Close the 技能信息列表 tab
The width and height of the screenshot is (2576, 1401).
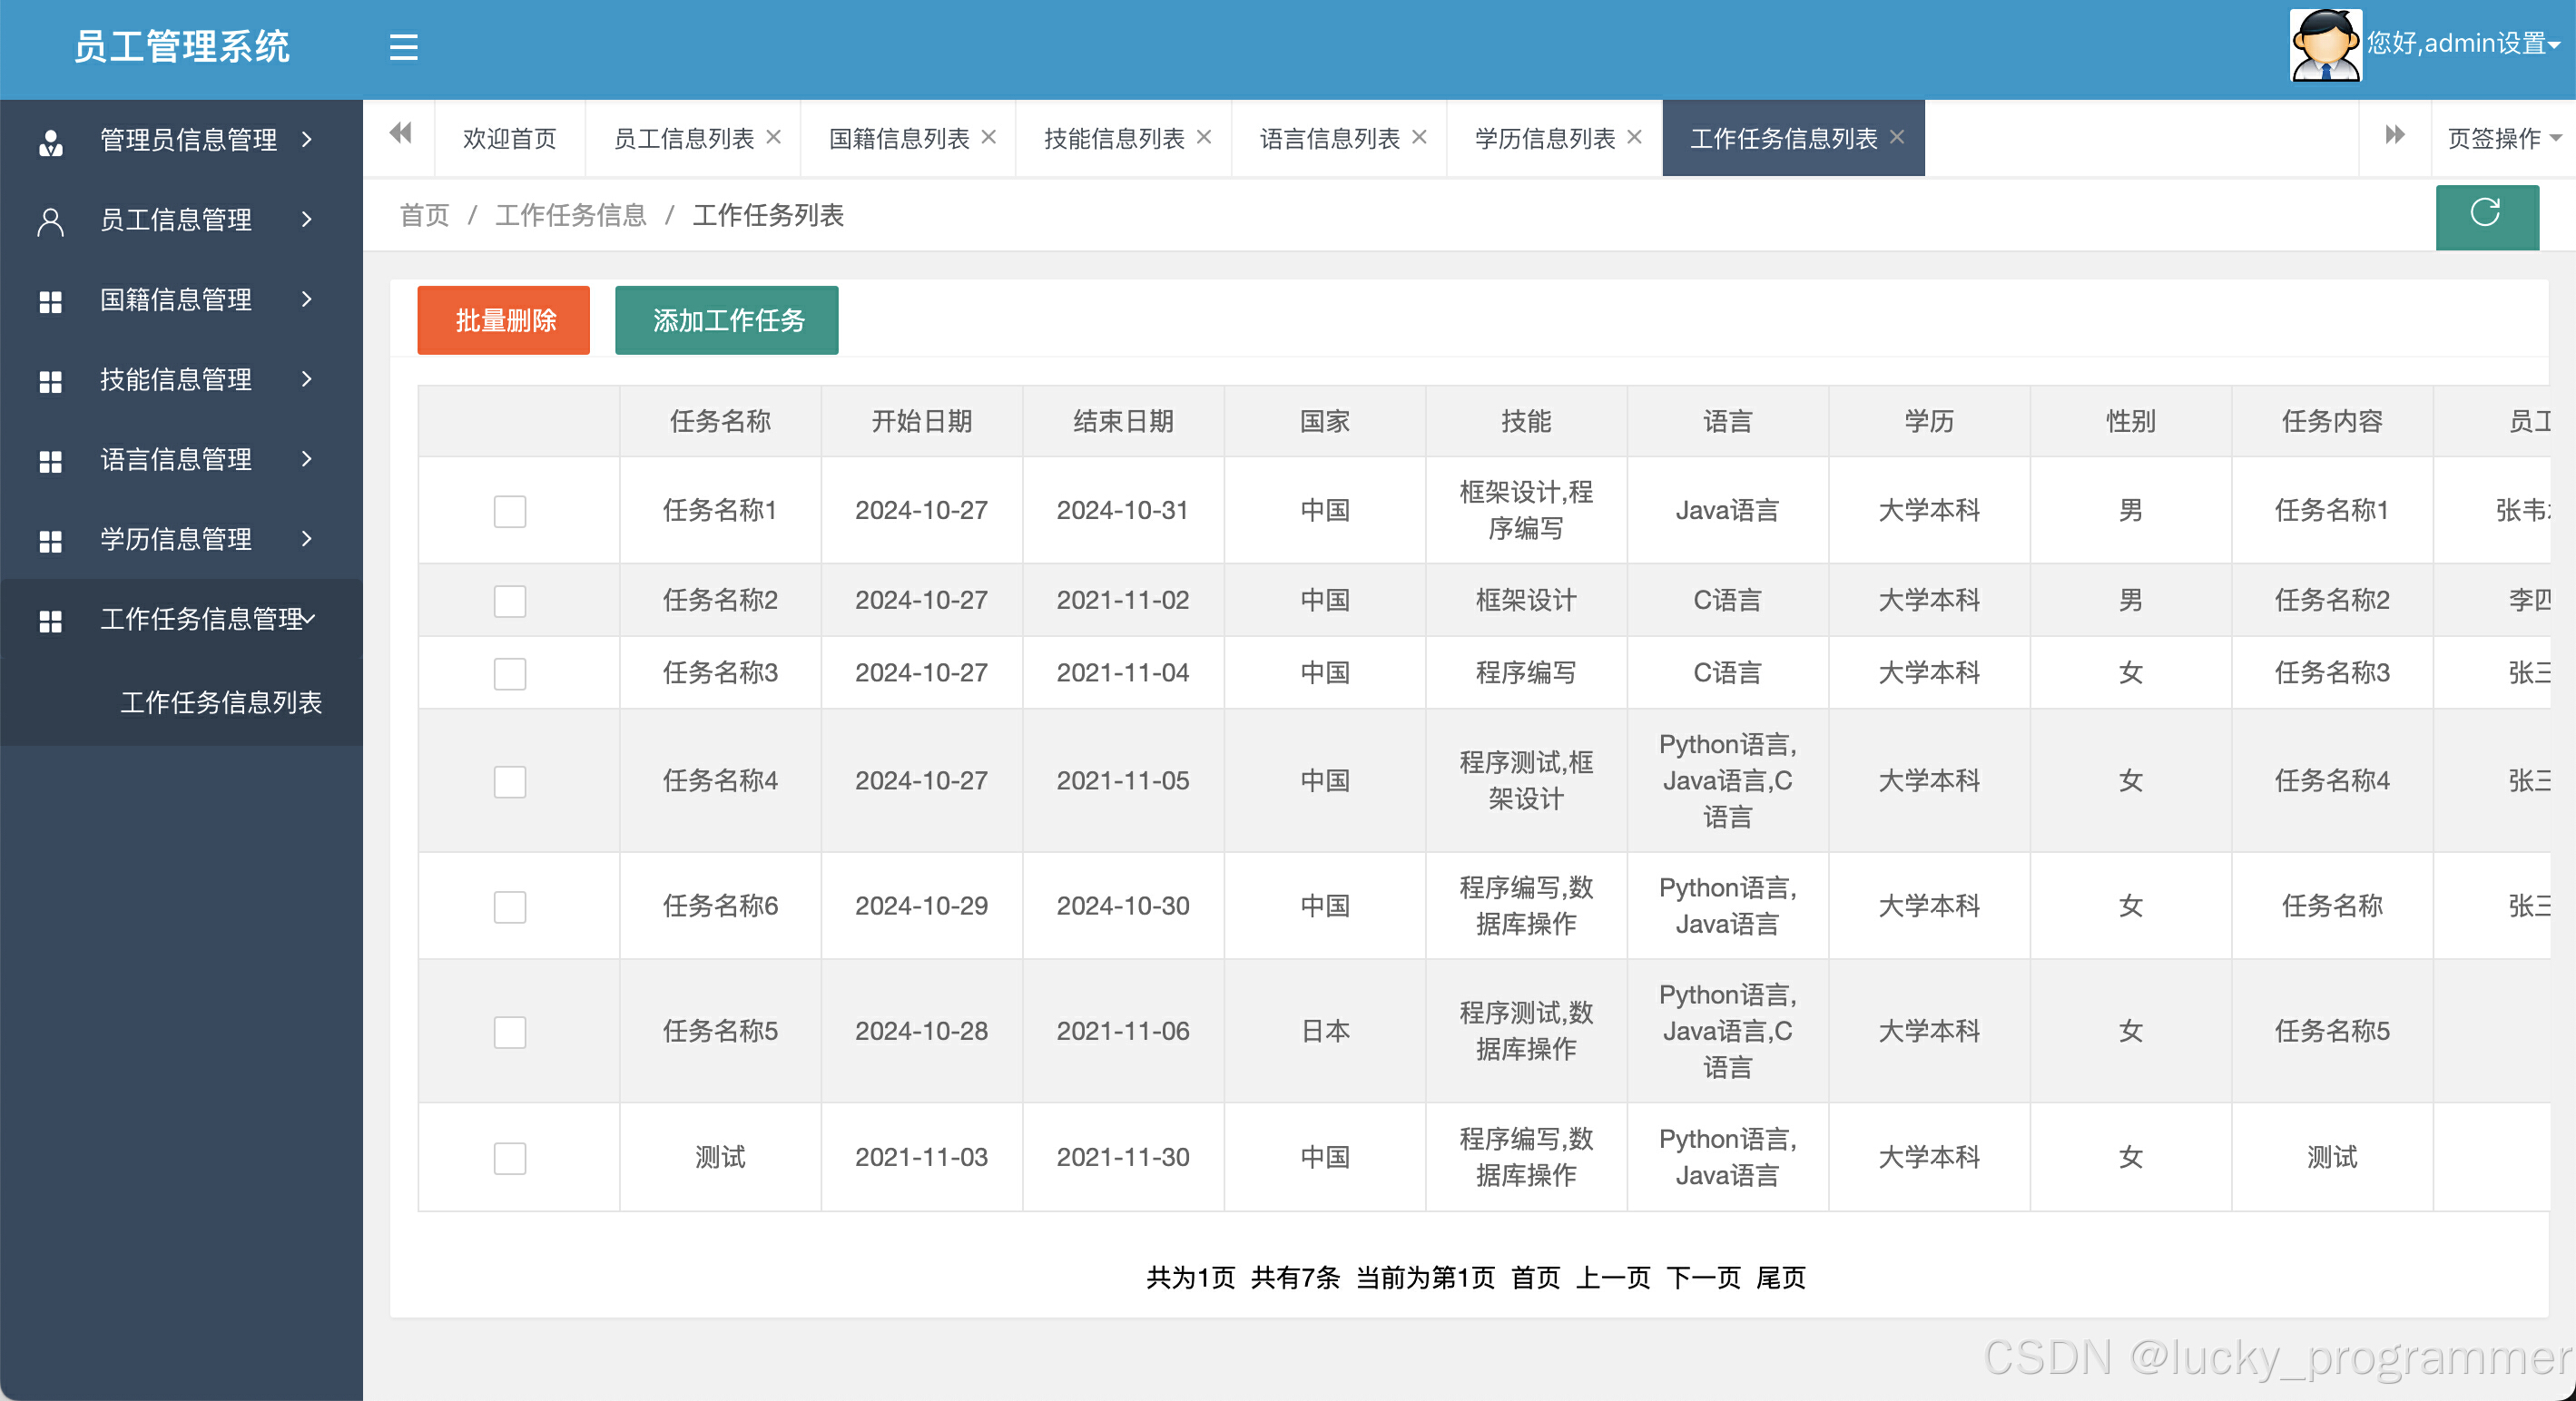(x=1204, y=137)
